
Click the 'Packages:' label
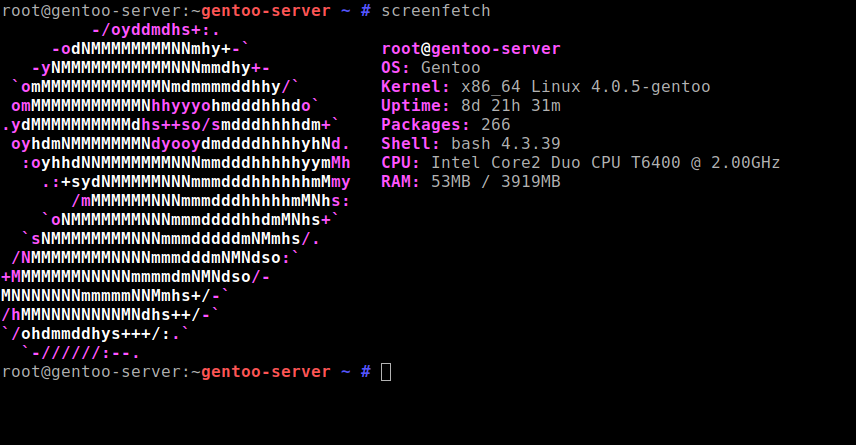[x=425, y=124]
